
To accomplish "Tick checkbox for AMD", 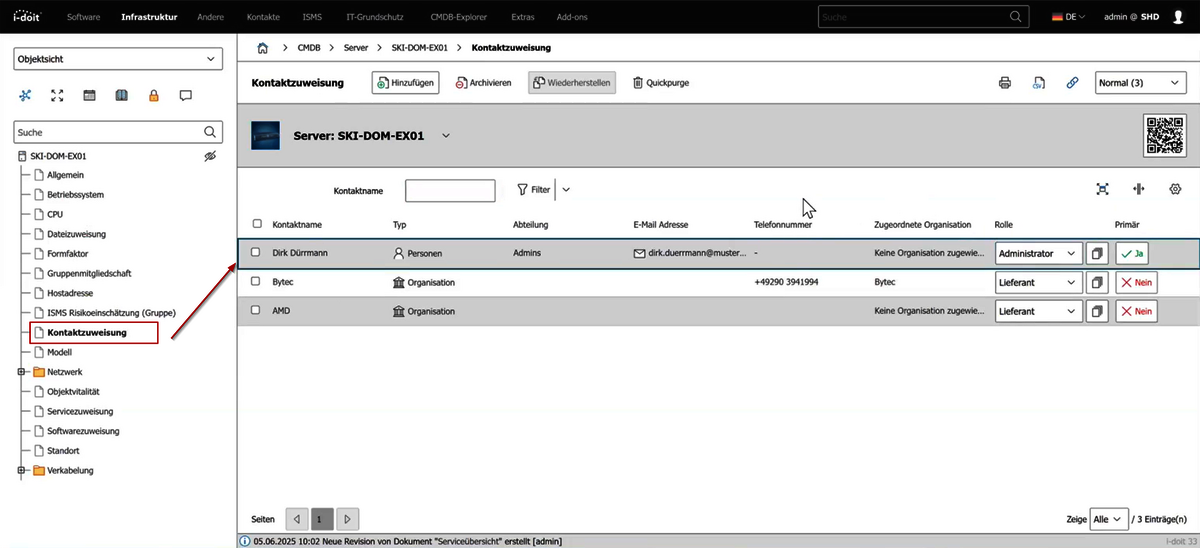I will (255, 311).
